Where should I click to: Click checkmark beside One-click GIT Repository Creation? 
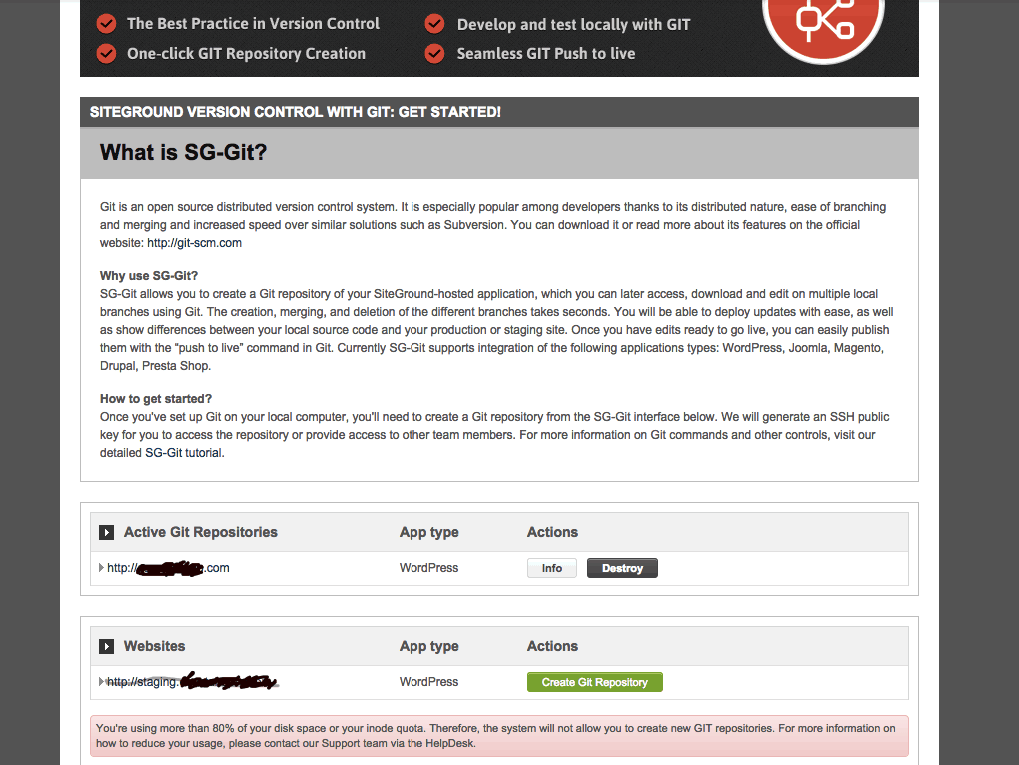pyautogui.click(x=107, y=53)
